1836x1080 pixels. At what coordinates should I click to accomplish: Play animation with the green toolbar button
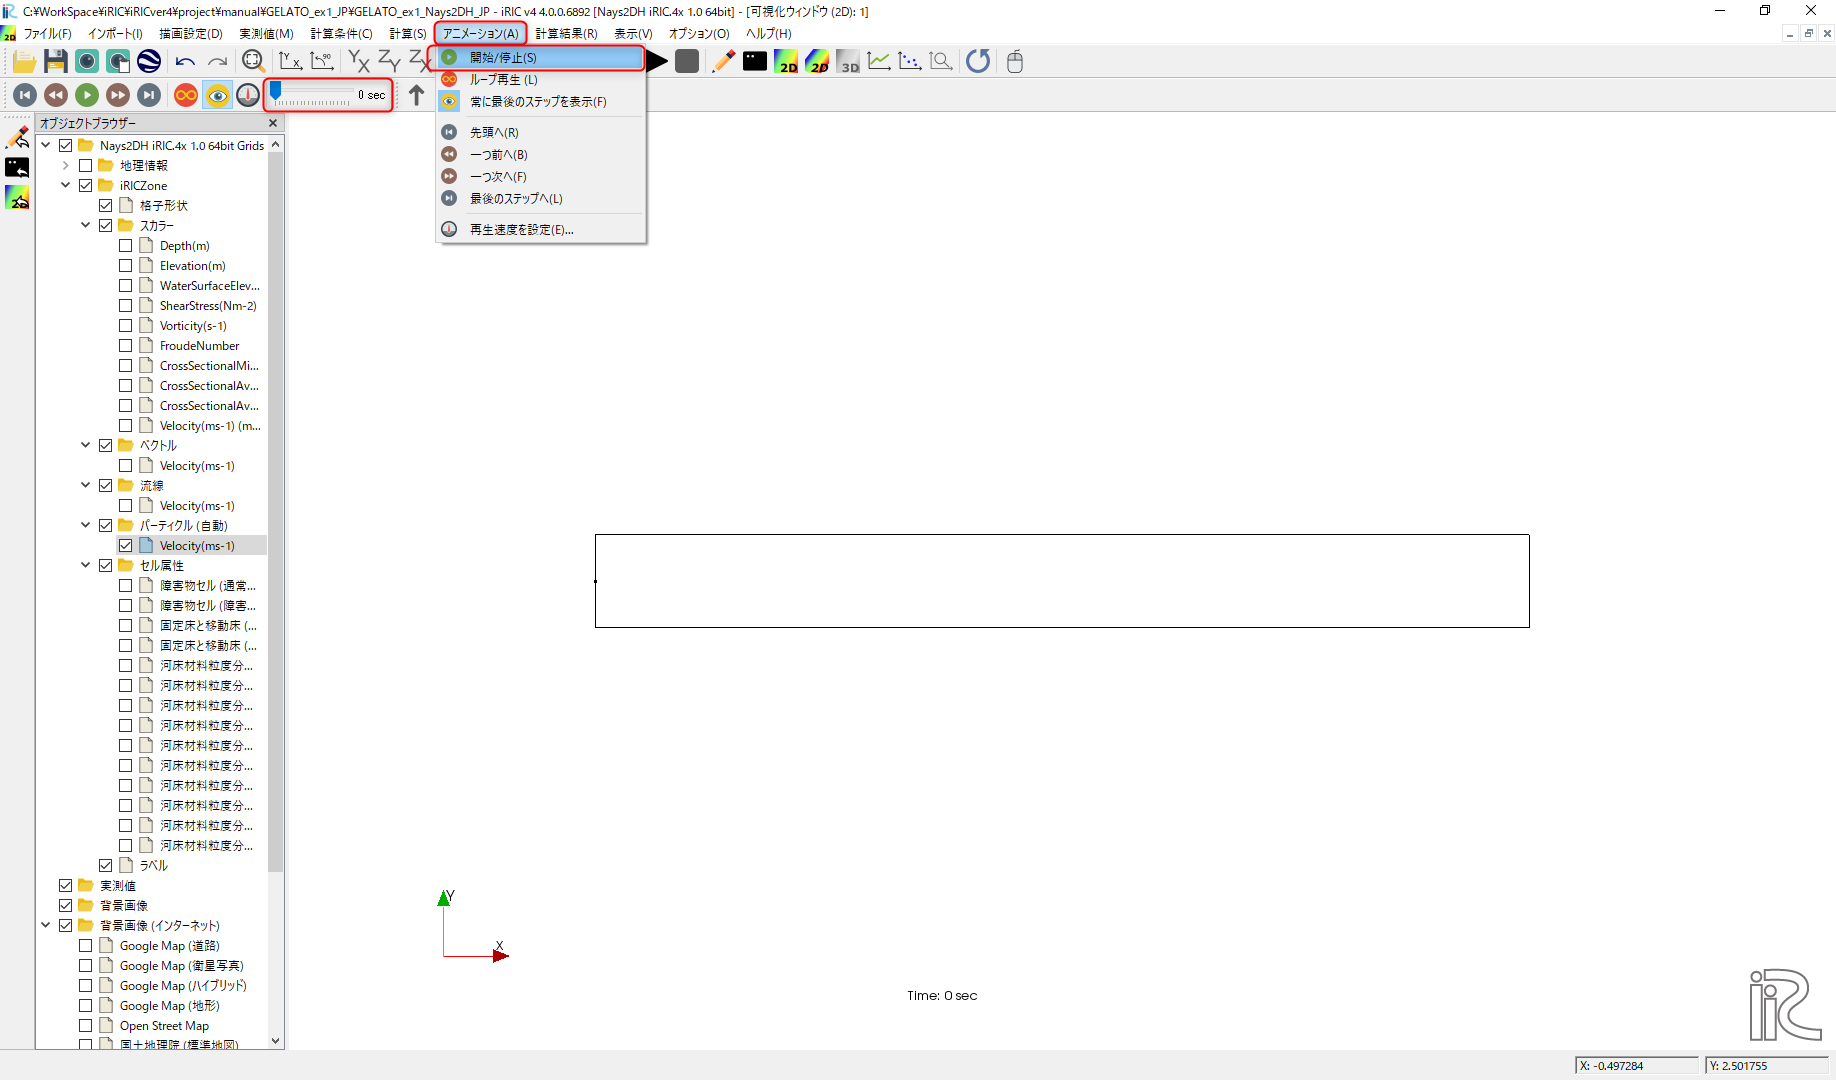click(87, 95)
